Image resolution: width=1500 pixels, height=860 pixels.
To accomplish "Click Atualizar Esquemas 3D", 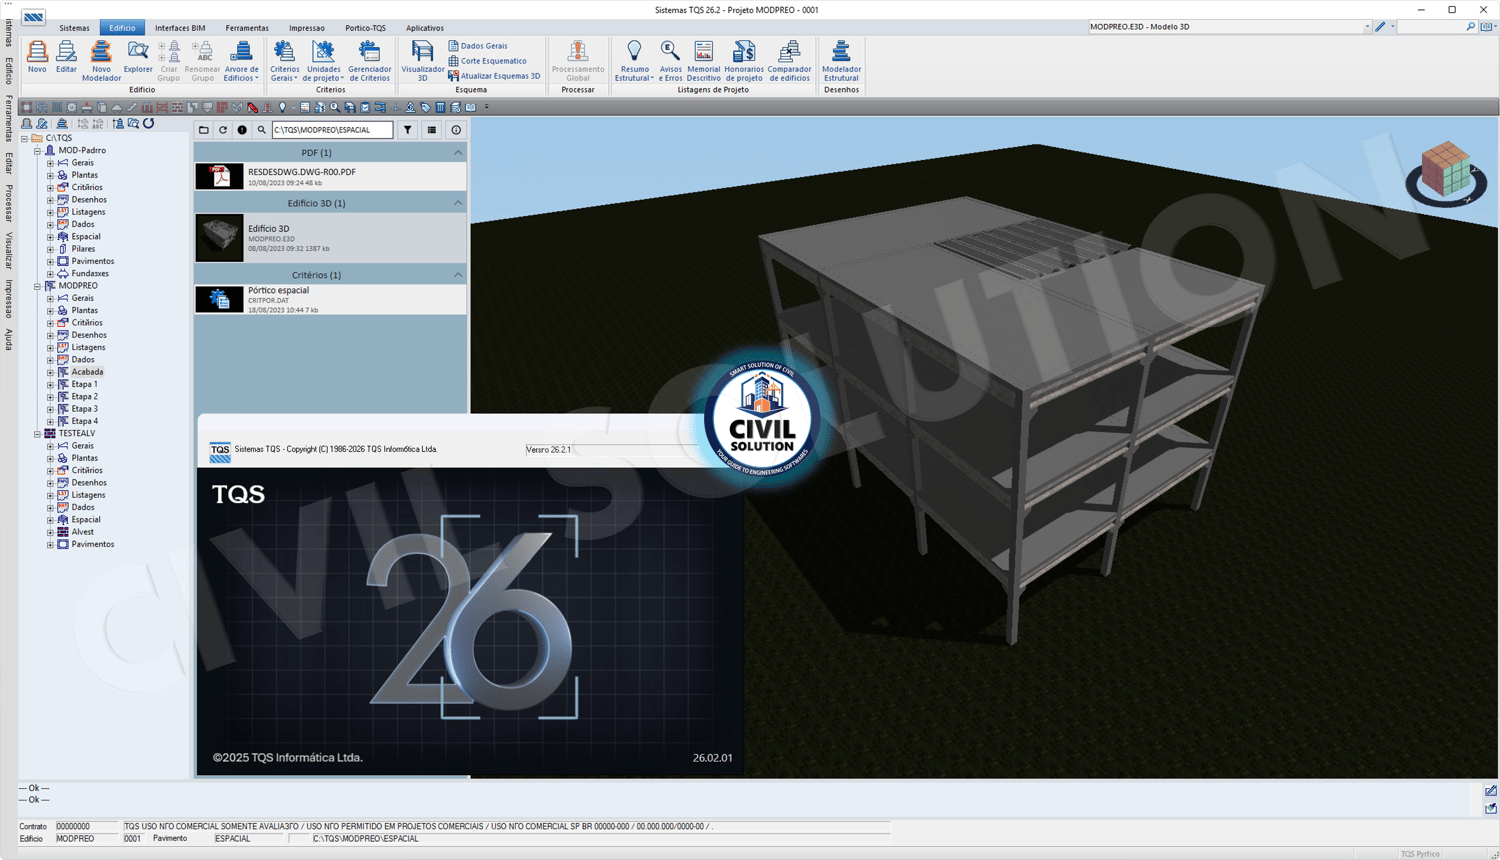I will (x=494, y=76).
